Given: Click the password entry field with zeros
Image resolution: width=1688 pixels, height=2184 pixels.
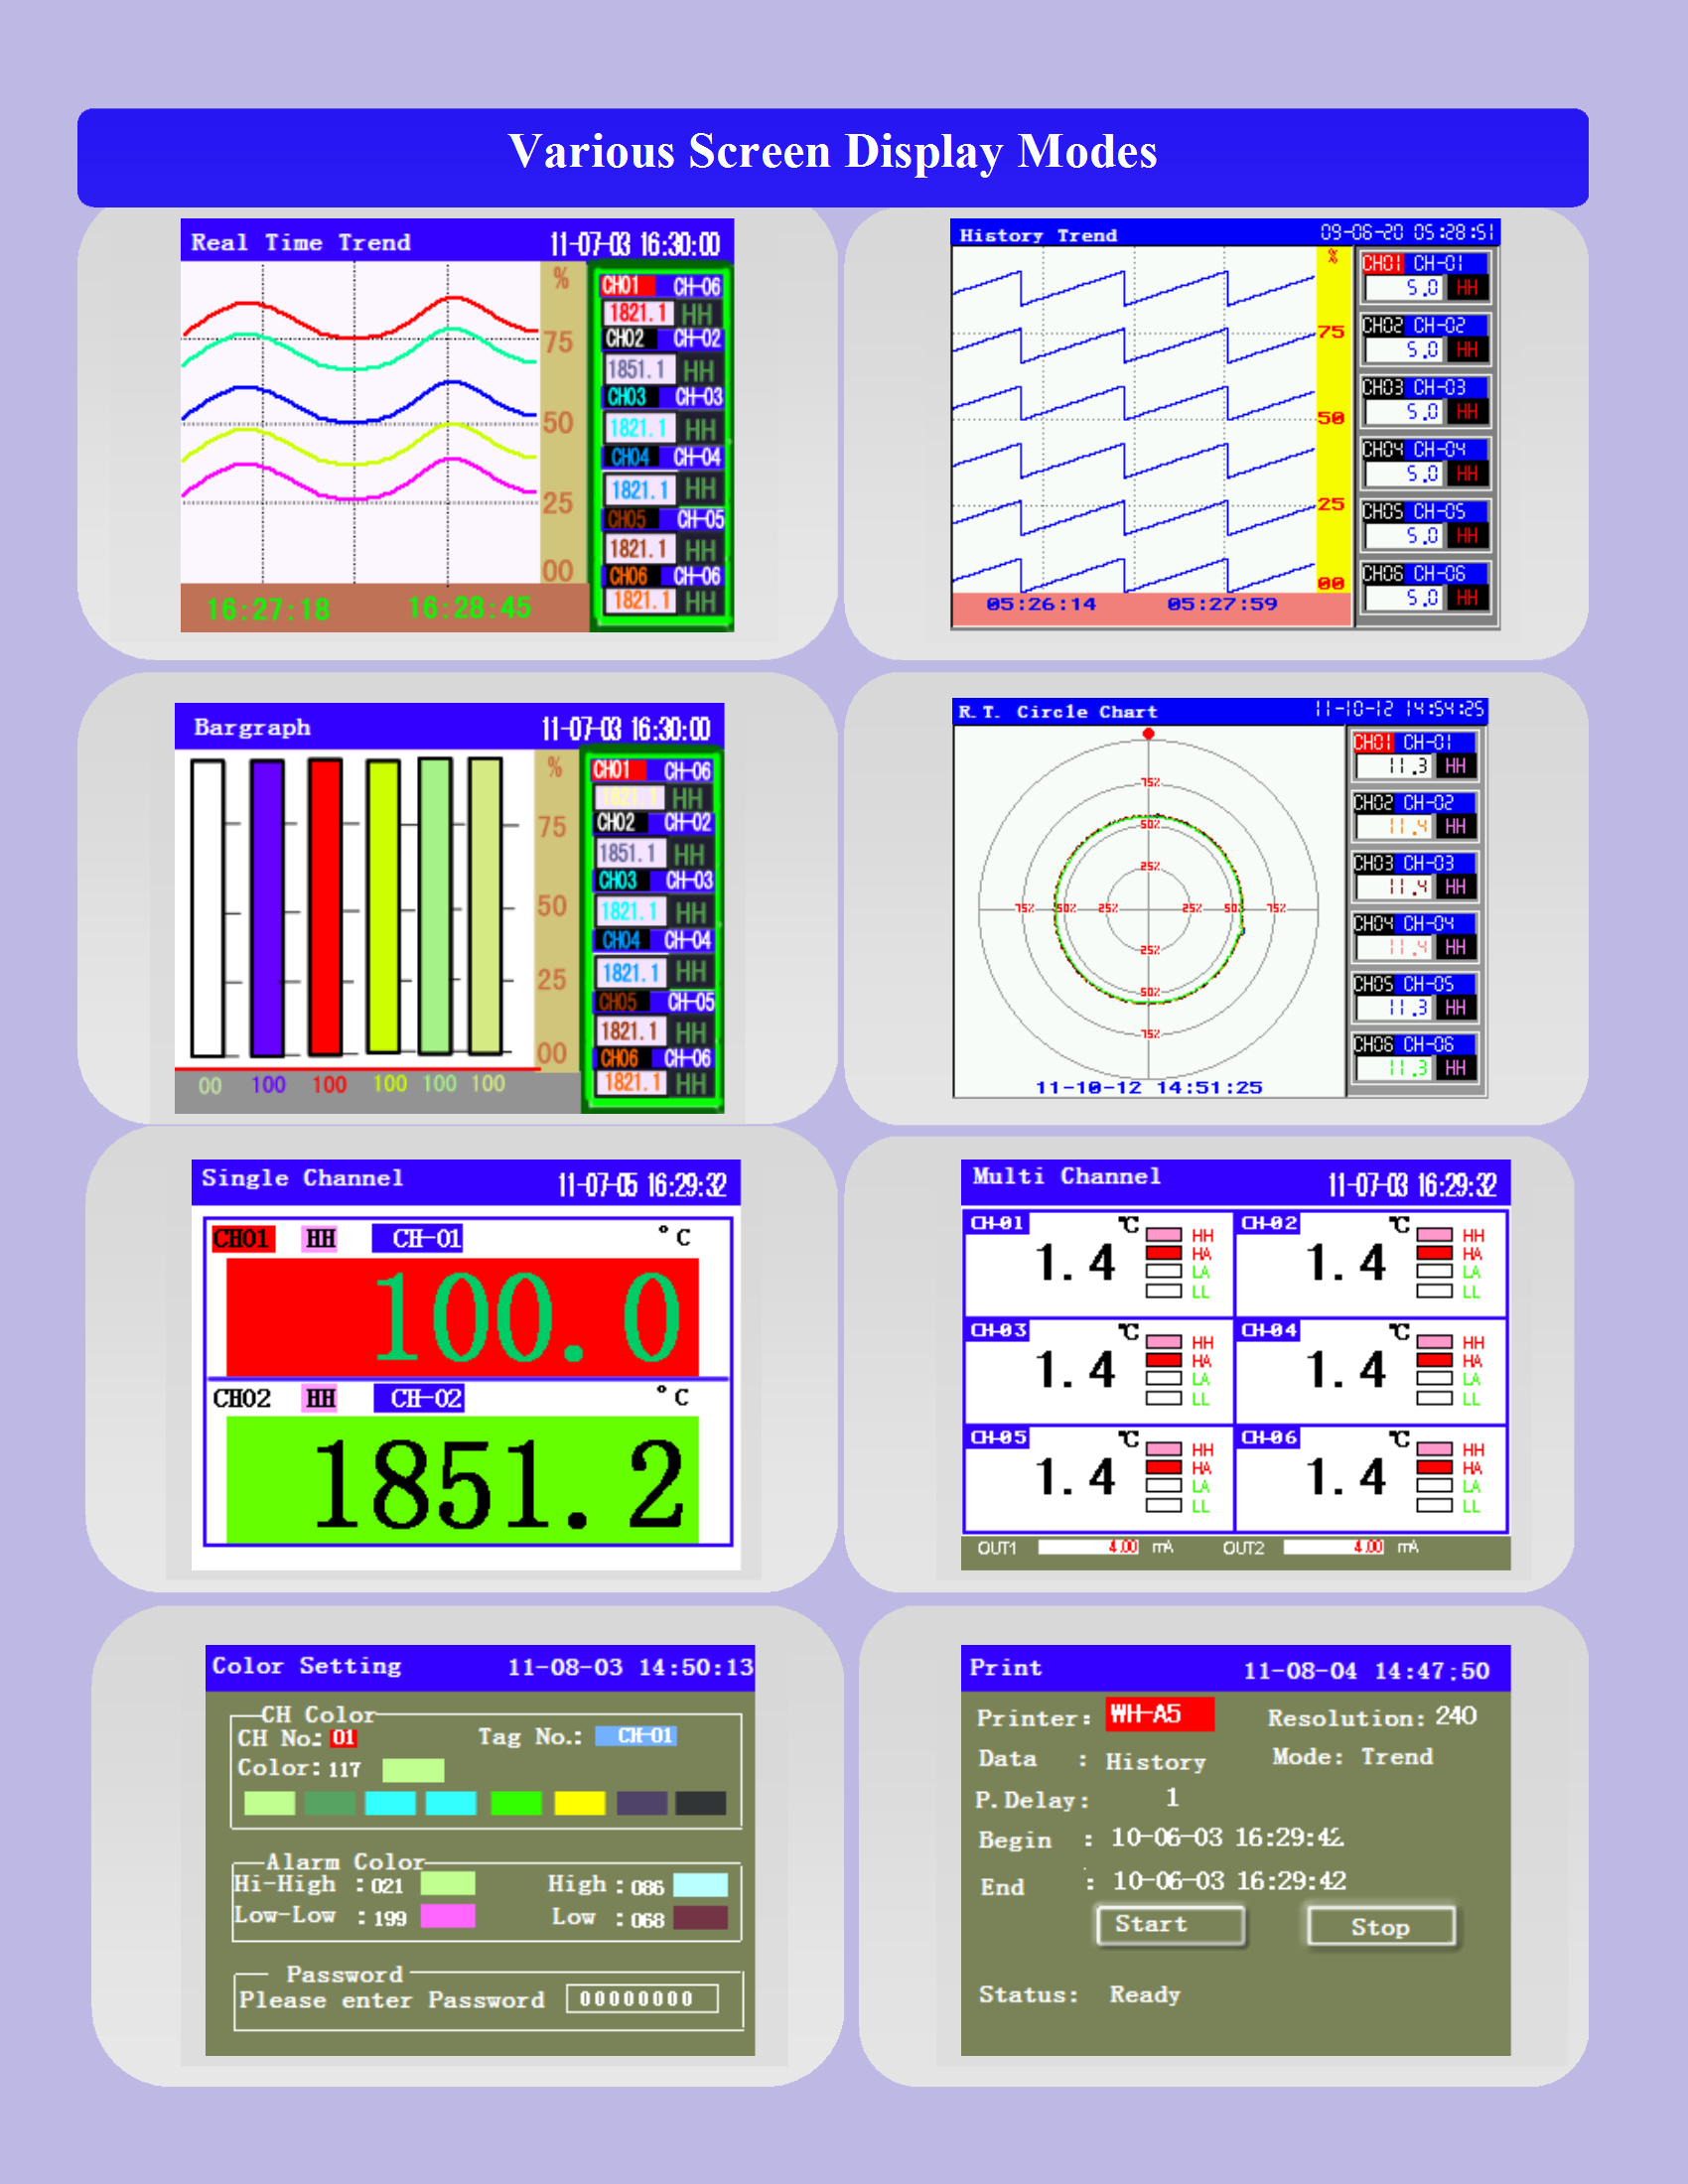Looking at the screenshot, I should [642, 1999].
